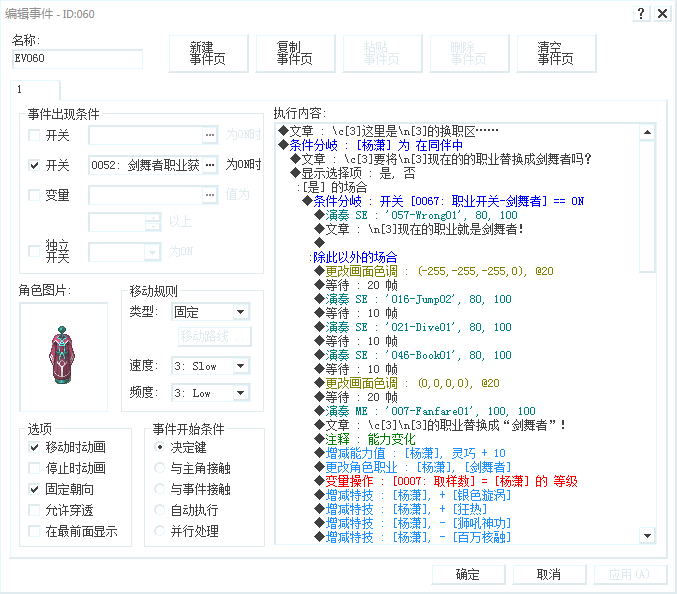This screenshot has height=594, width=677.
Task: Open the 频度 Low frequency dropdown
Action: click(x=241, y=393)
